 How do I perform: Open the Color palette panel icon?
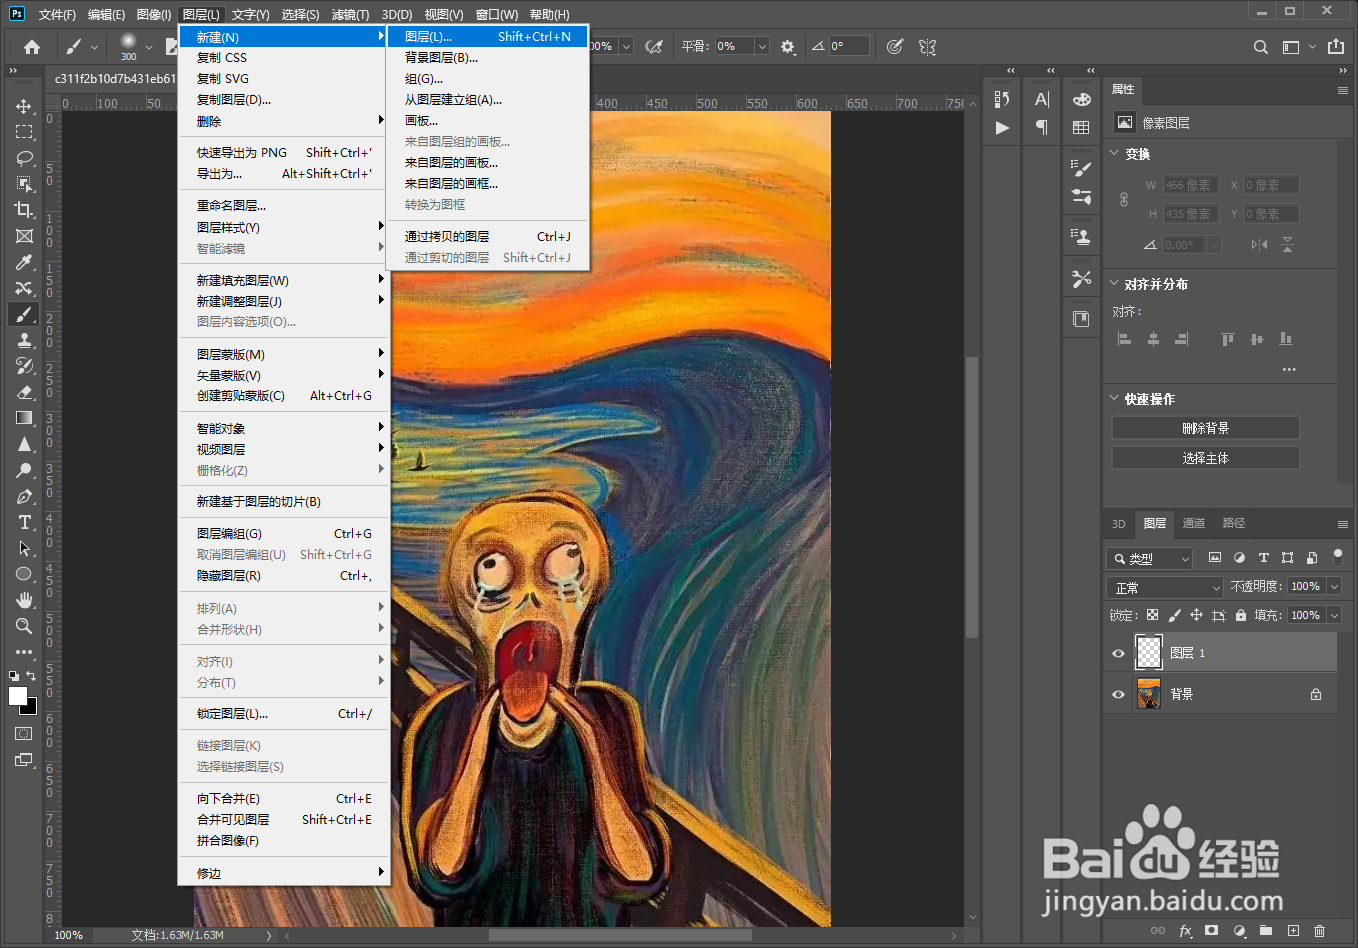point(1081,99)
